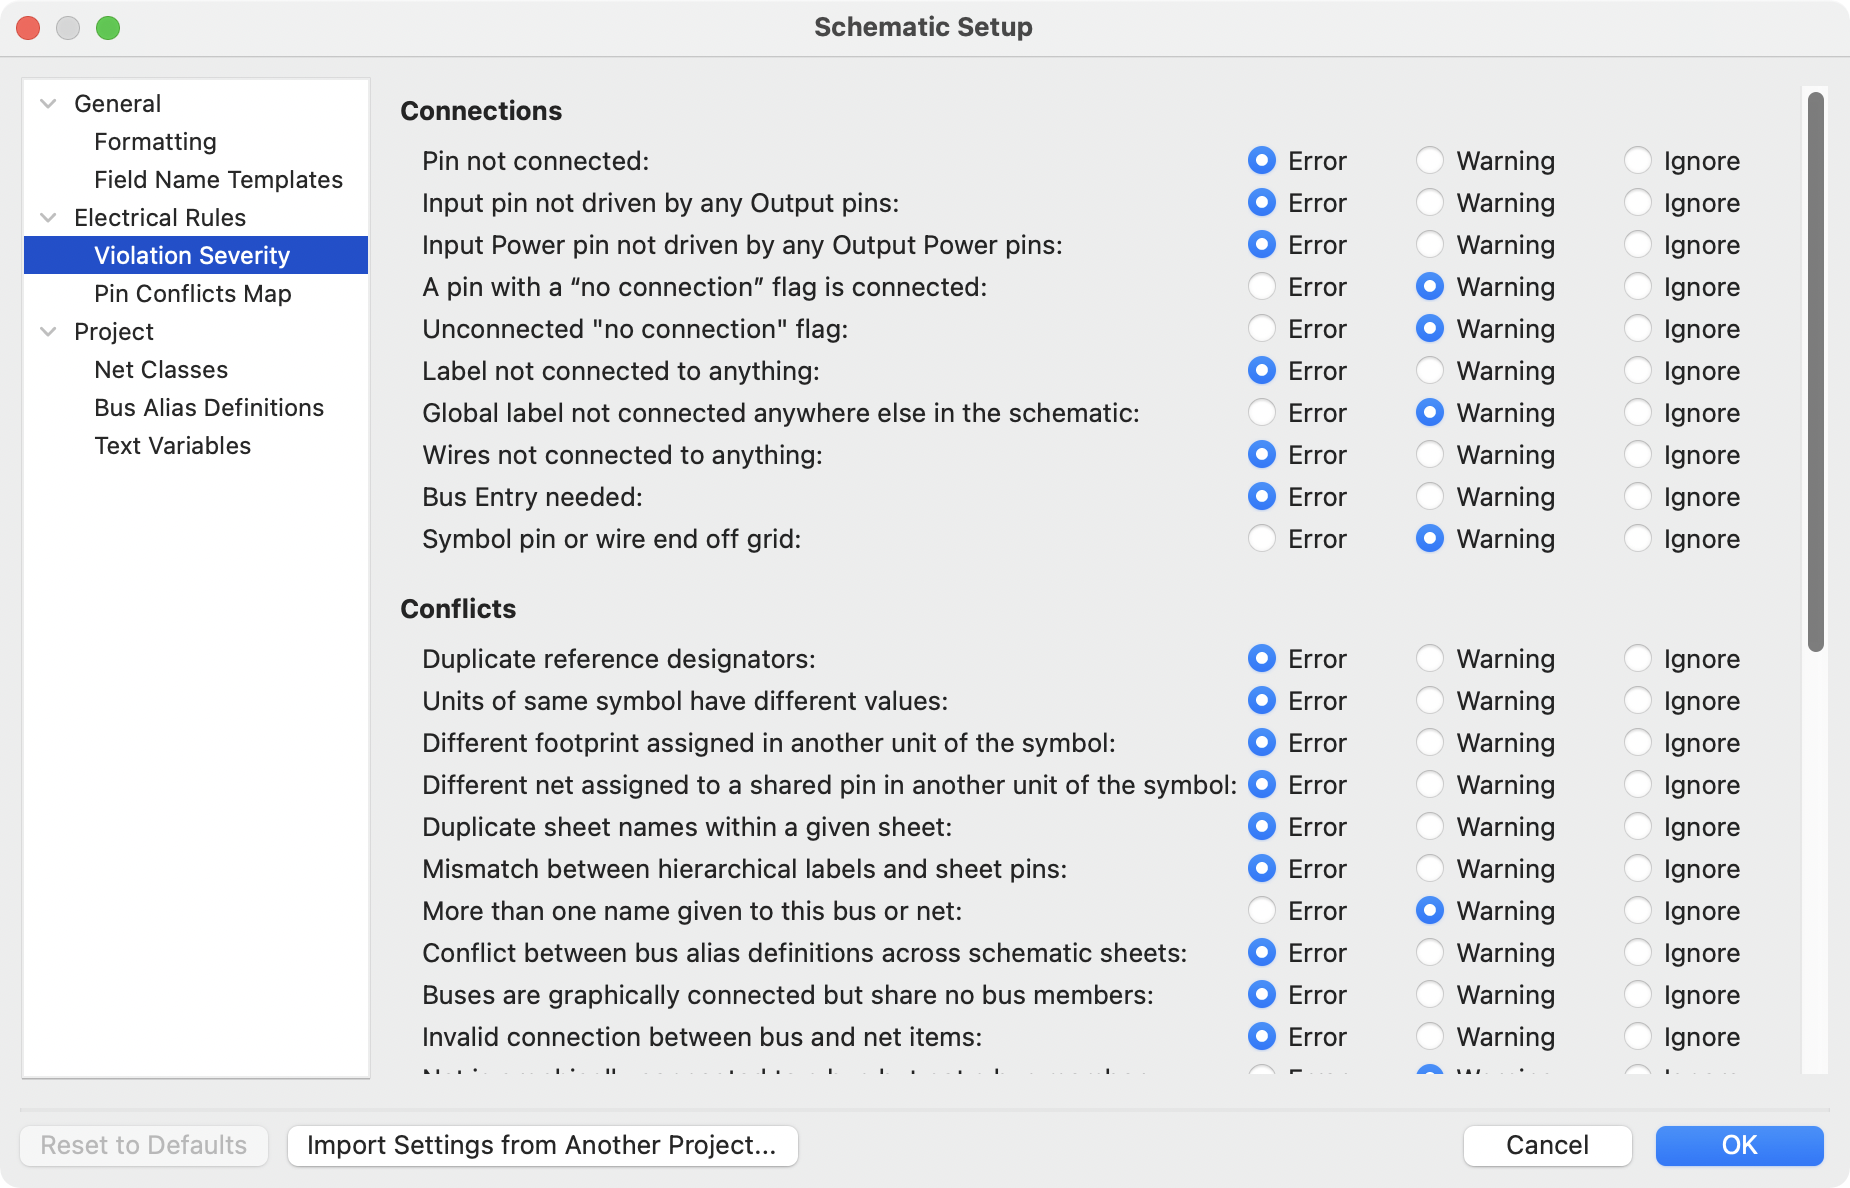Change 'Duplicate reference designators' to Warning
The image size is (1850, 1188).
click(x=1432, y=659)
